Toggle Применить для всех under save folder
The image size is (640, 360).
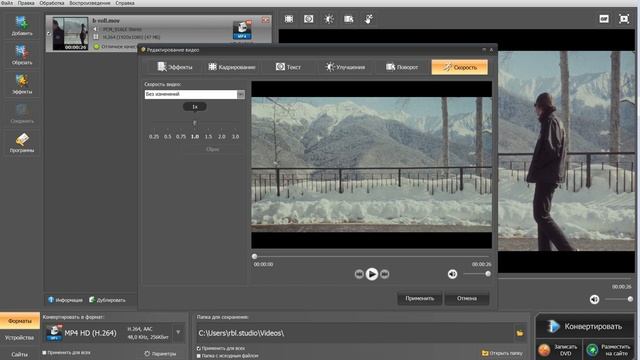click(198, 349)
